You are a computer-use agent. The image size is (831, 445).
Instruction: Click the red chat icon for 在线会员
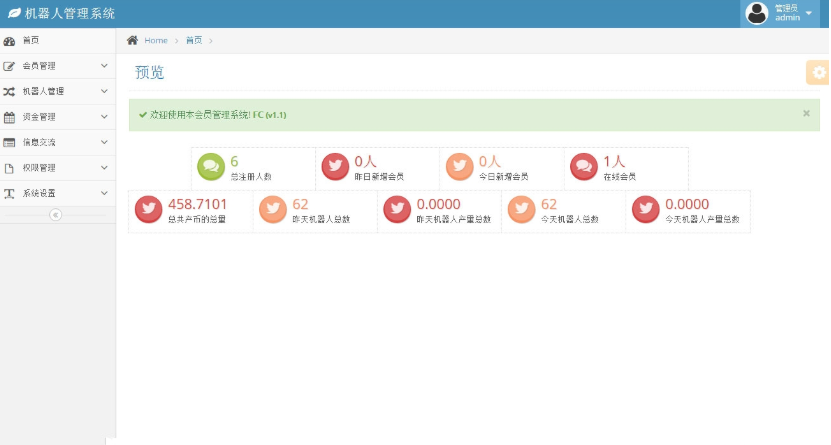tap(584, 166)
